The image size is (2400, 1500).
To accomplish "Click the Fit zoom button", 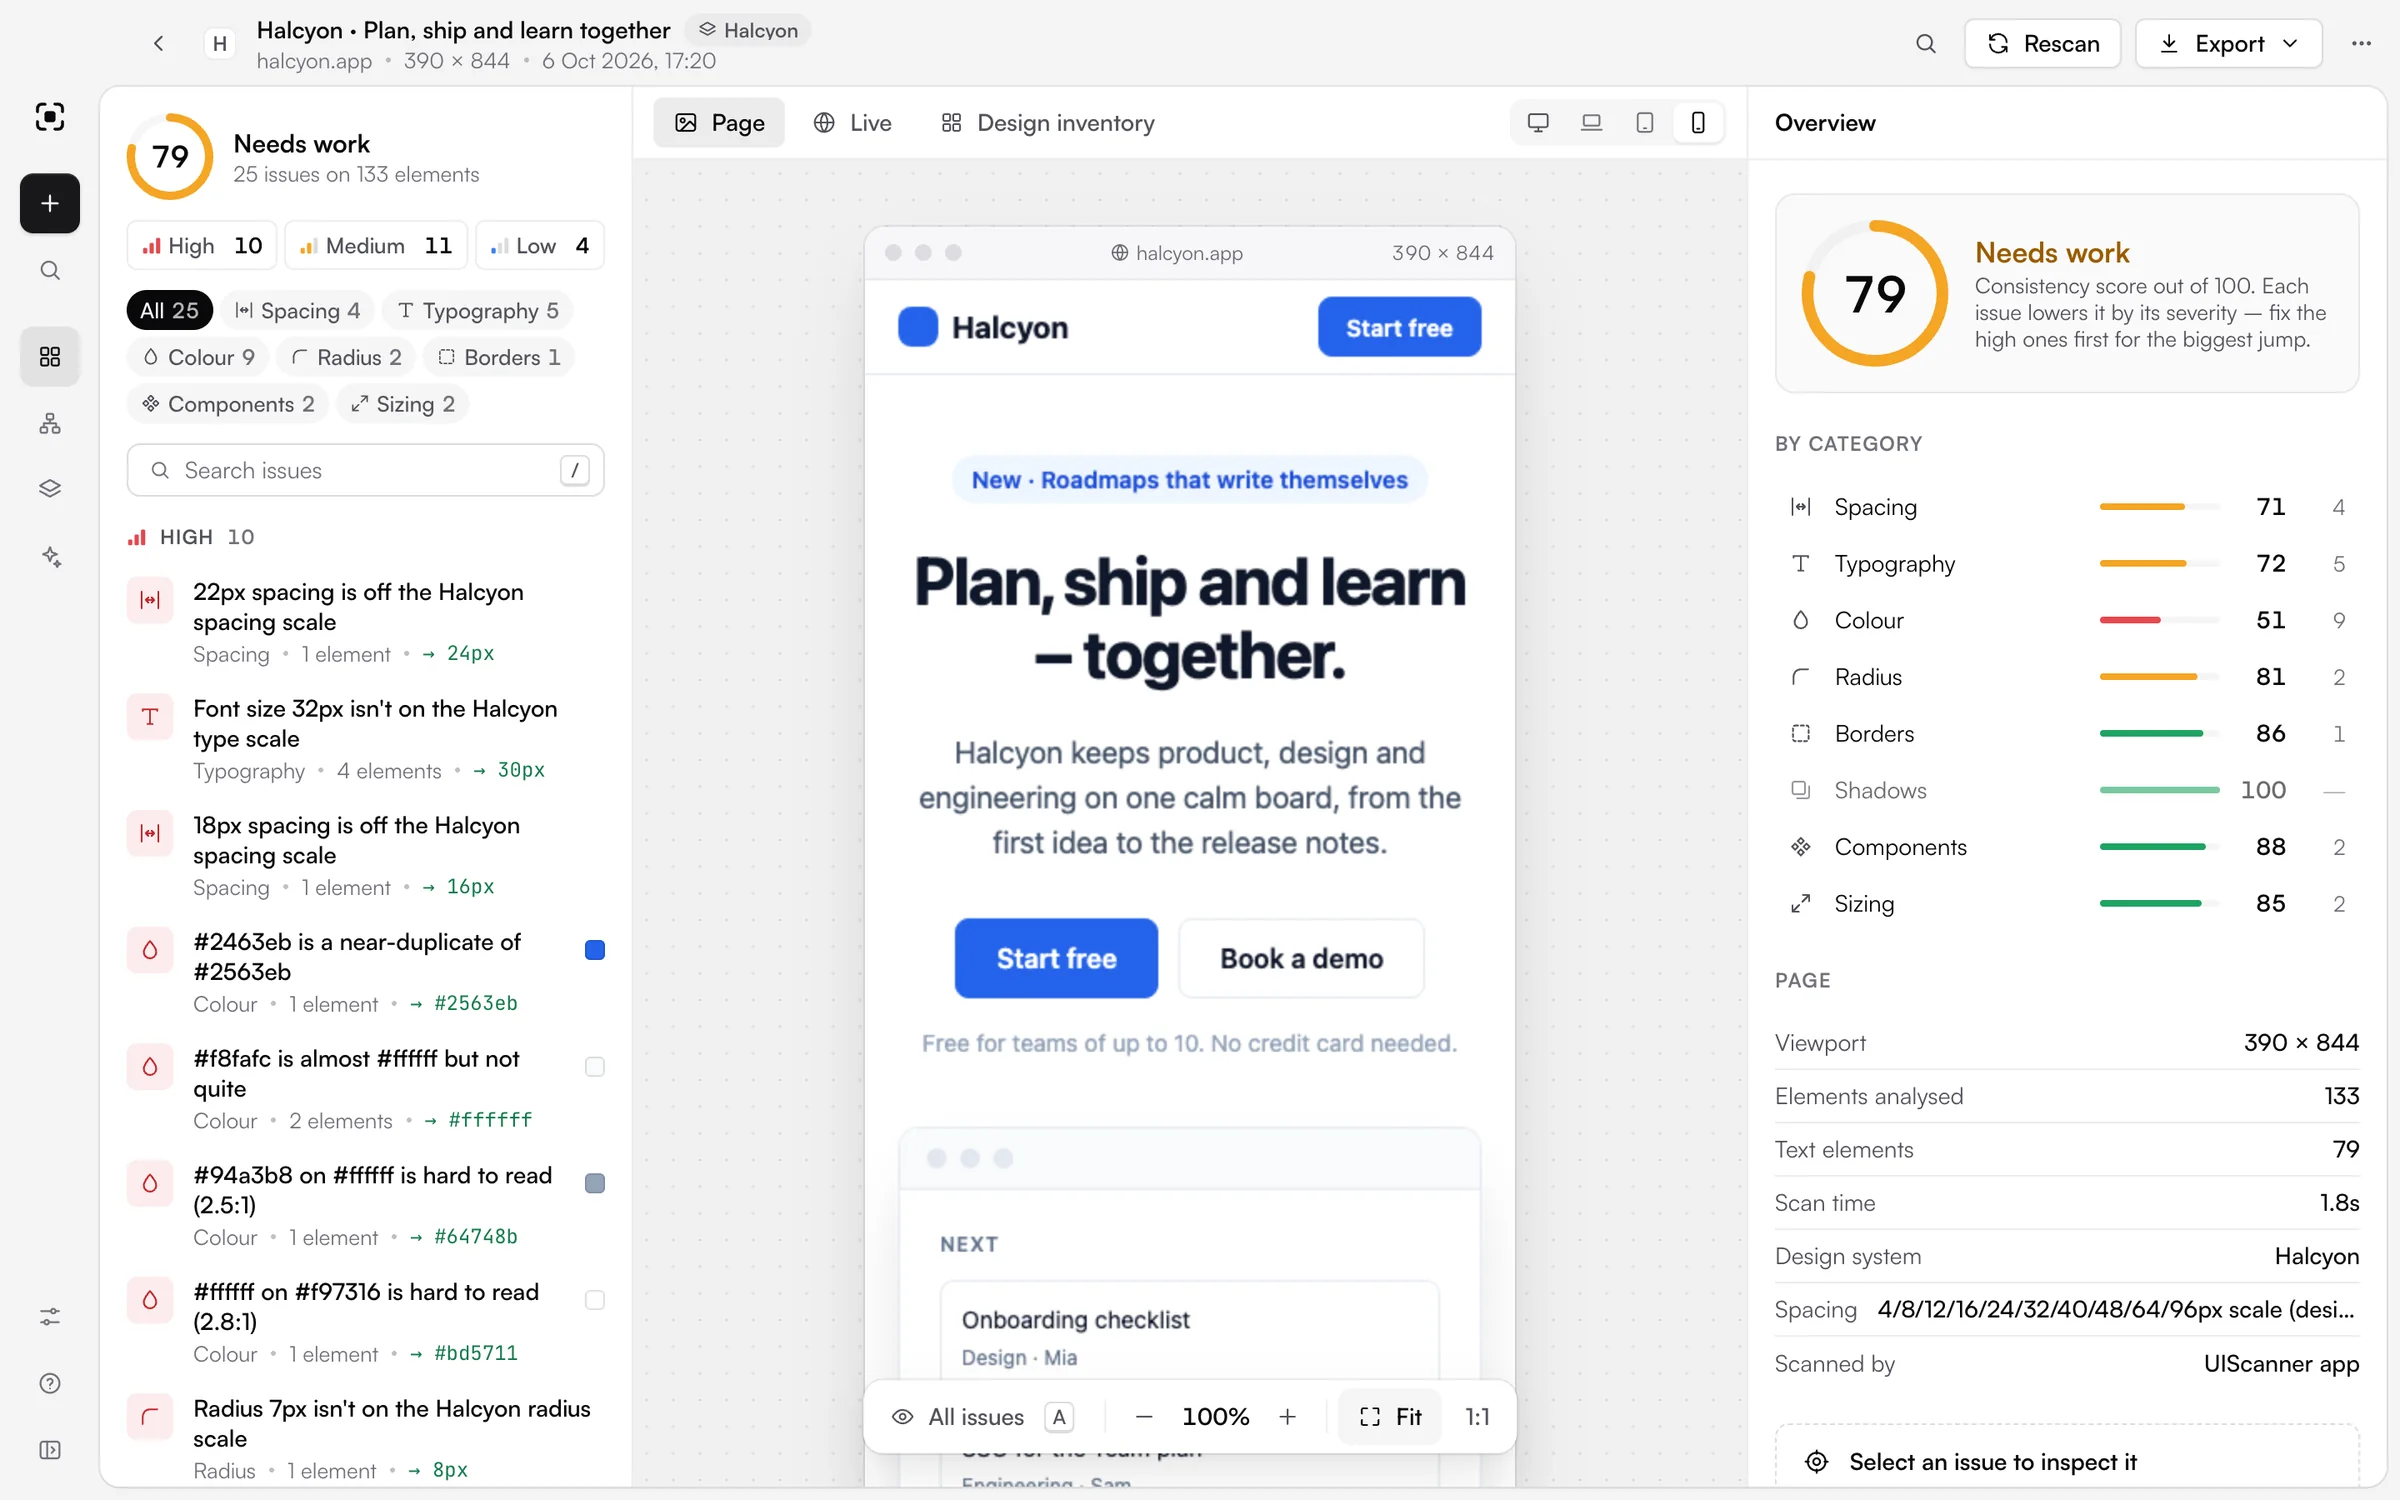I will point(1390,1417).
